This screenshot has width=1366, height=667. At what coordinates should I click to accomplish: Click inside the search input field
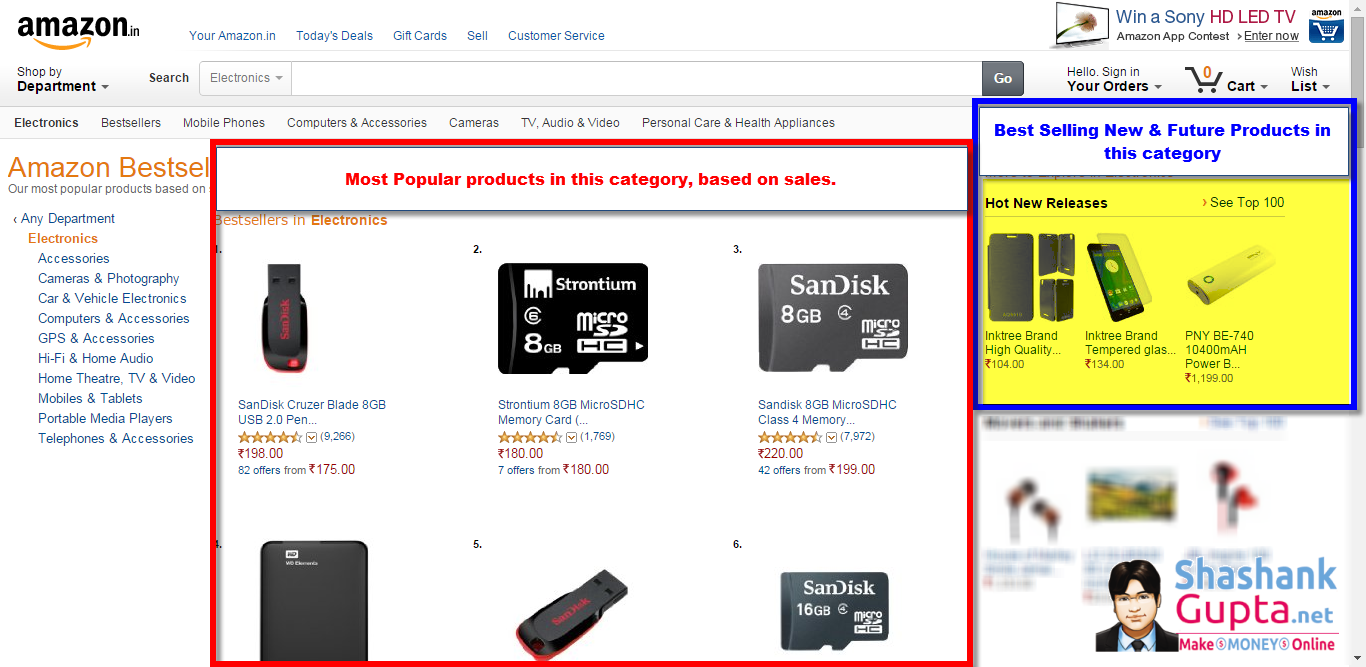click(x=637, y=78)
